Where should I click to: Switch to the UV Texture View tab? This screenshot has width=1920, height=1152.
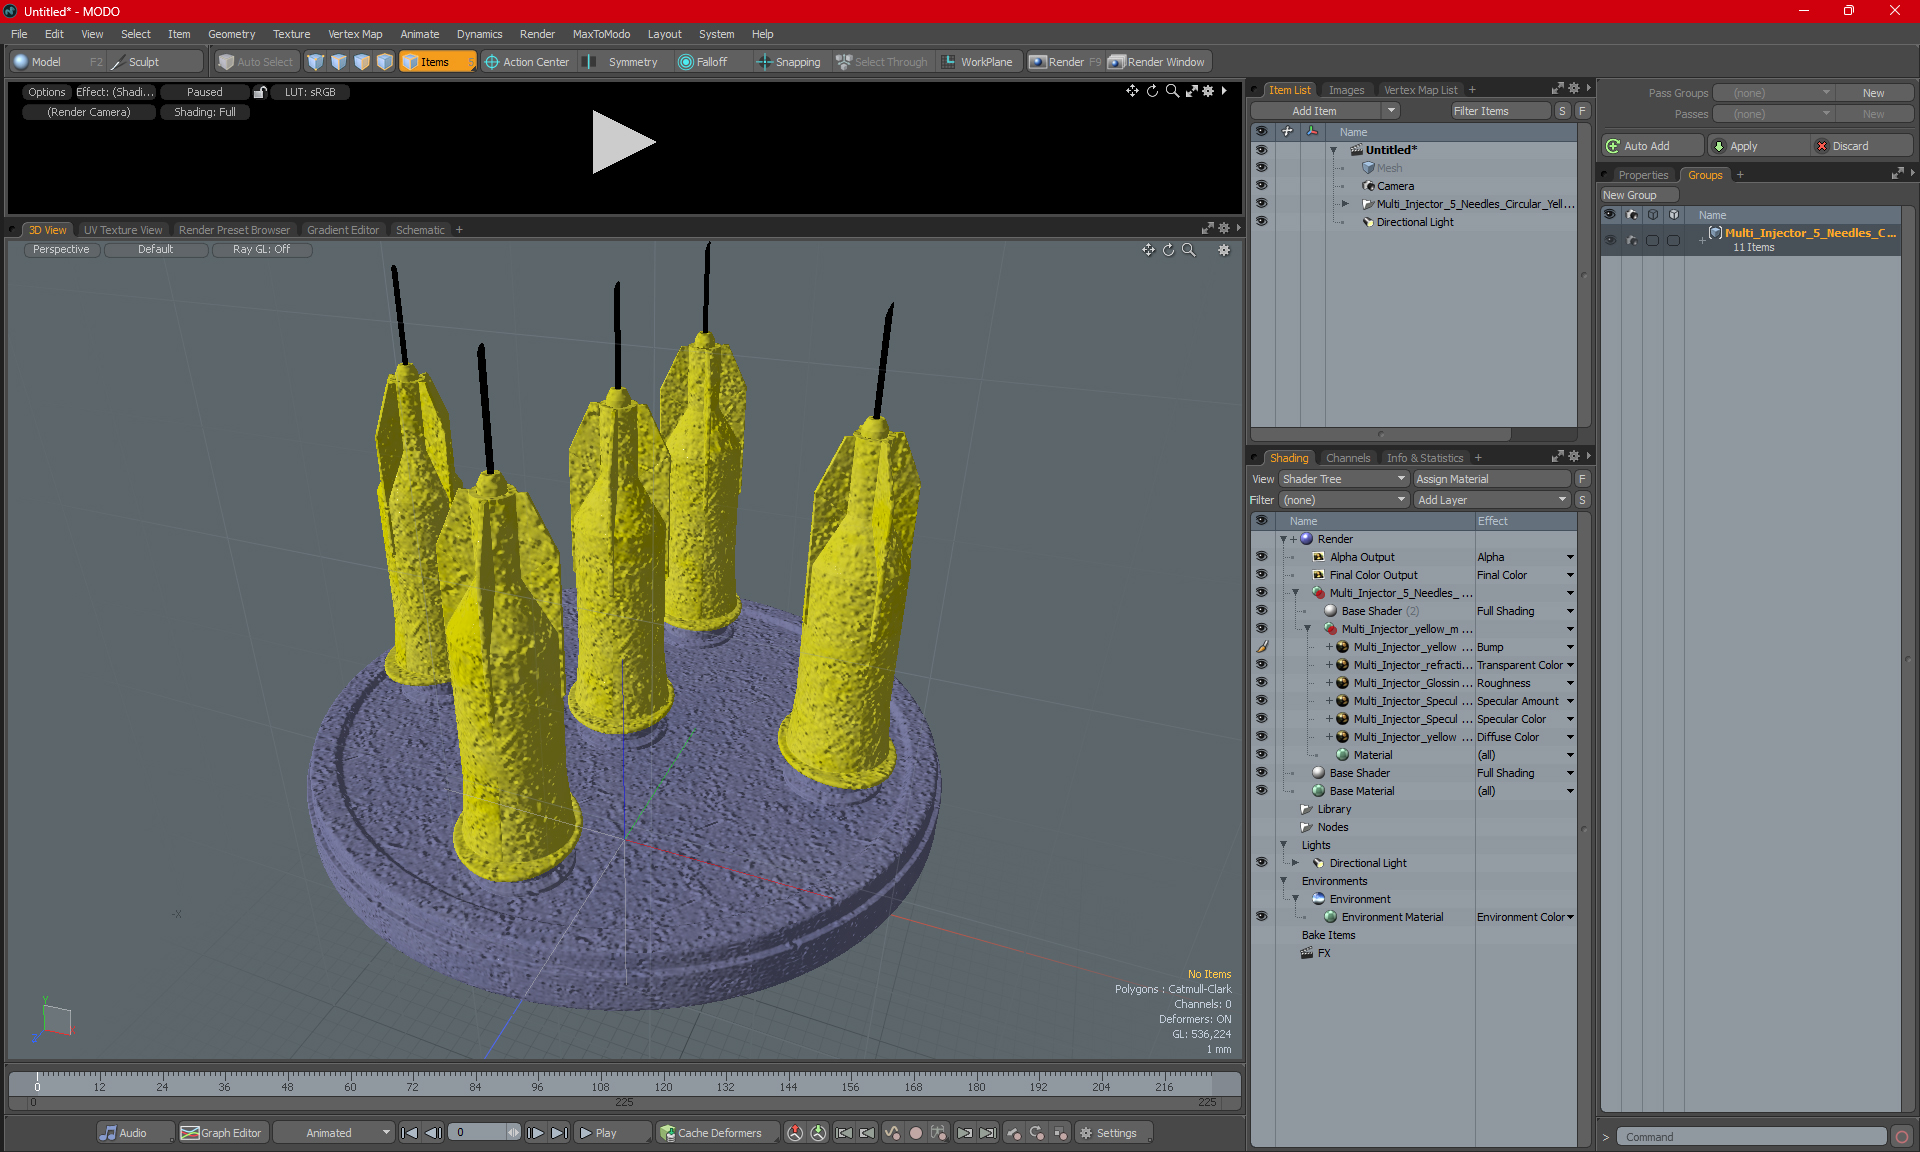point(122,230)
